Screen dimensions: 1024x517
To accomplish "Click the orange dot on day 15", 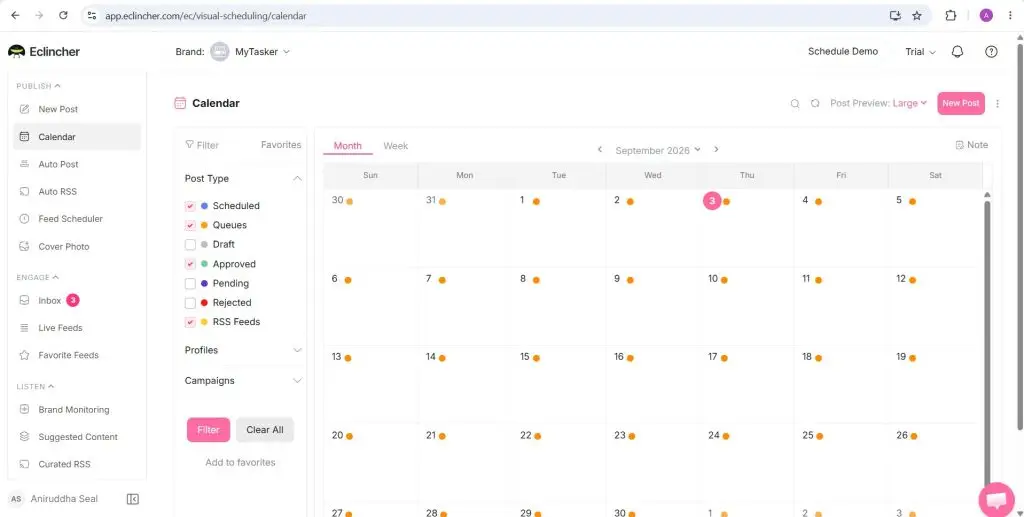I will [x=536, y=358].
